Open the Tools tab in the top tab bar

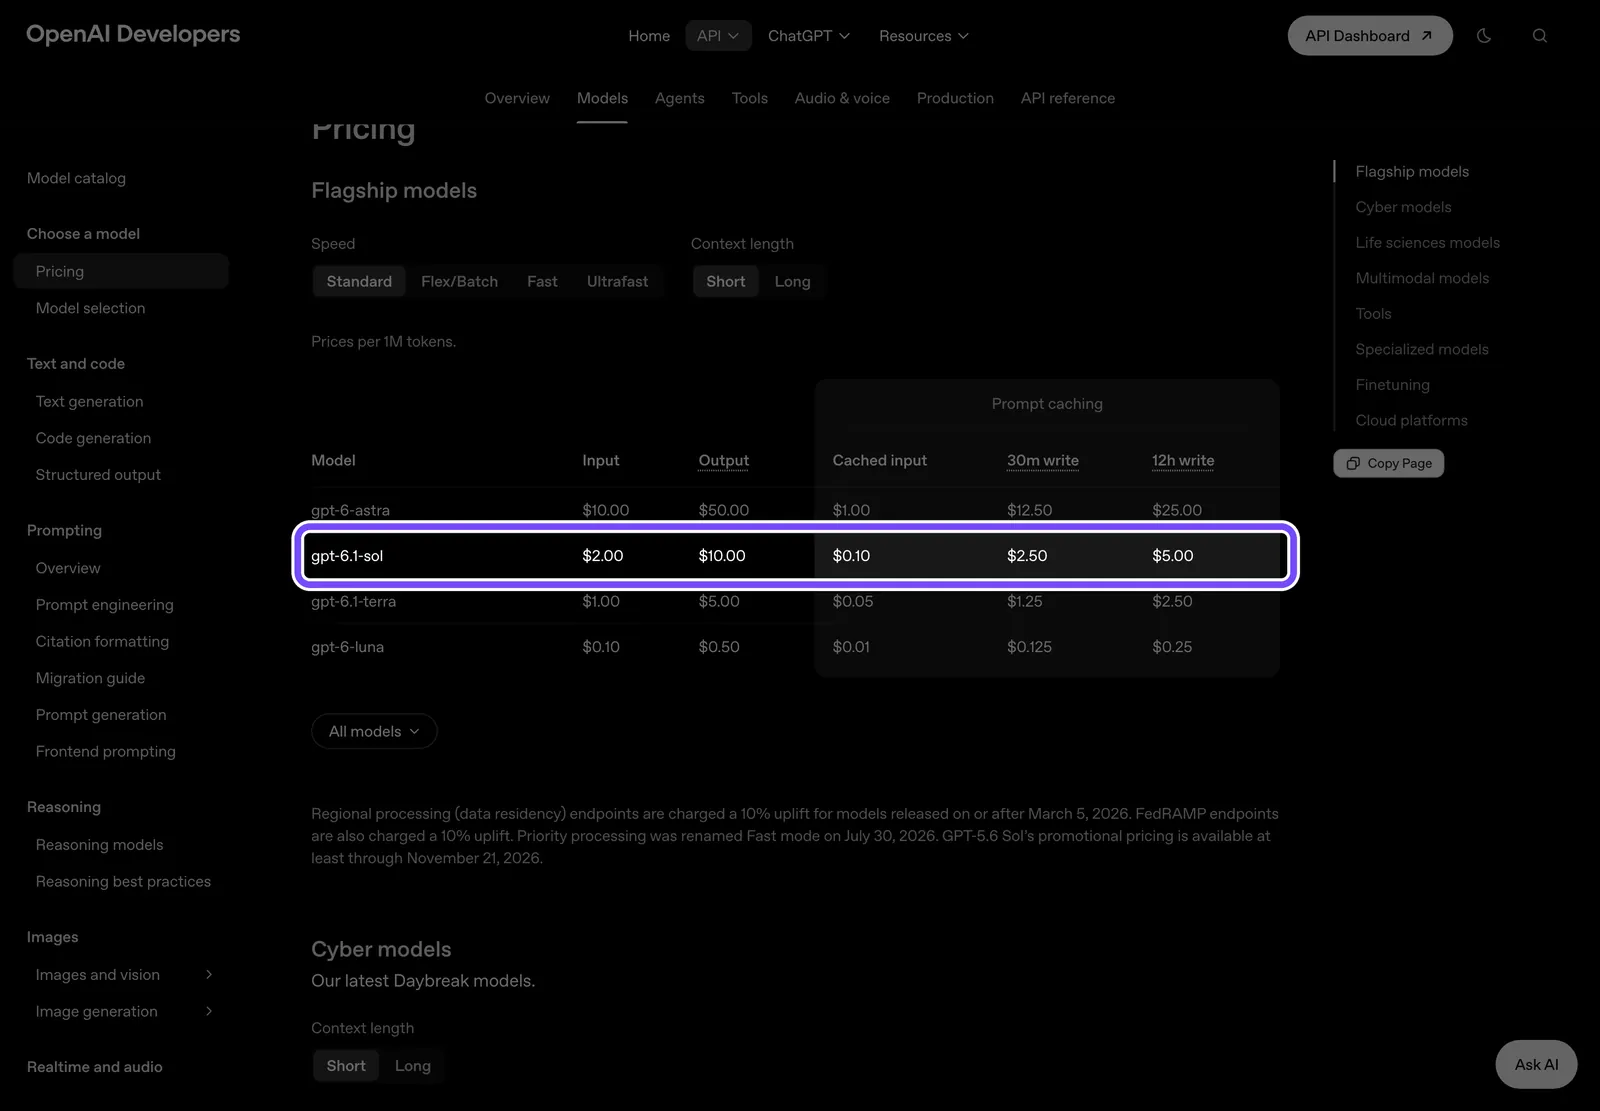(x=750, y=98)
